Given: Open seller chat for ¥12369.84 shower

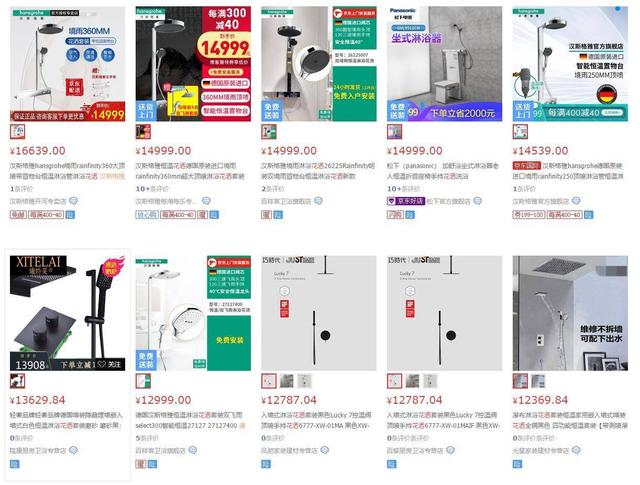Looking at the screenshot, I should [x=576, y=450].
